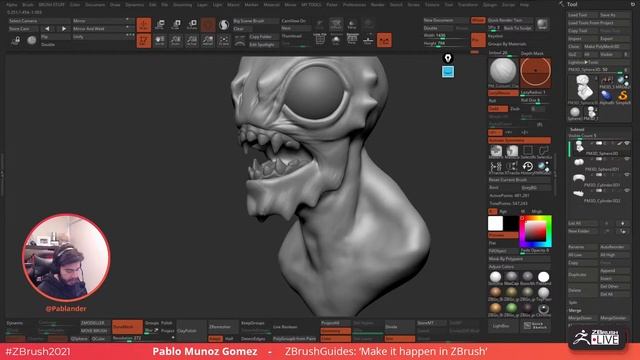The image size is (640, 360).
Task: Select the AlphaBrush blue tool icon
Action: pyautogui.click(x=607, y=96)
